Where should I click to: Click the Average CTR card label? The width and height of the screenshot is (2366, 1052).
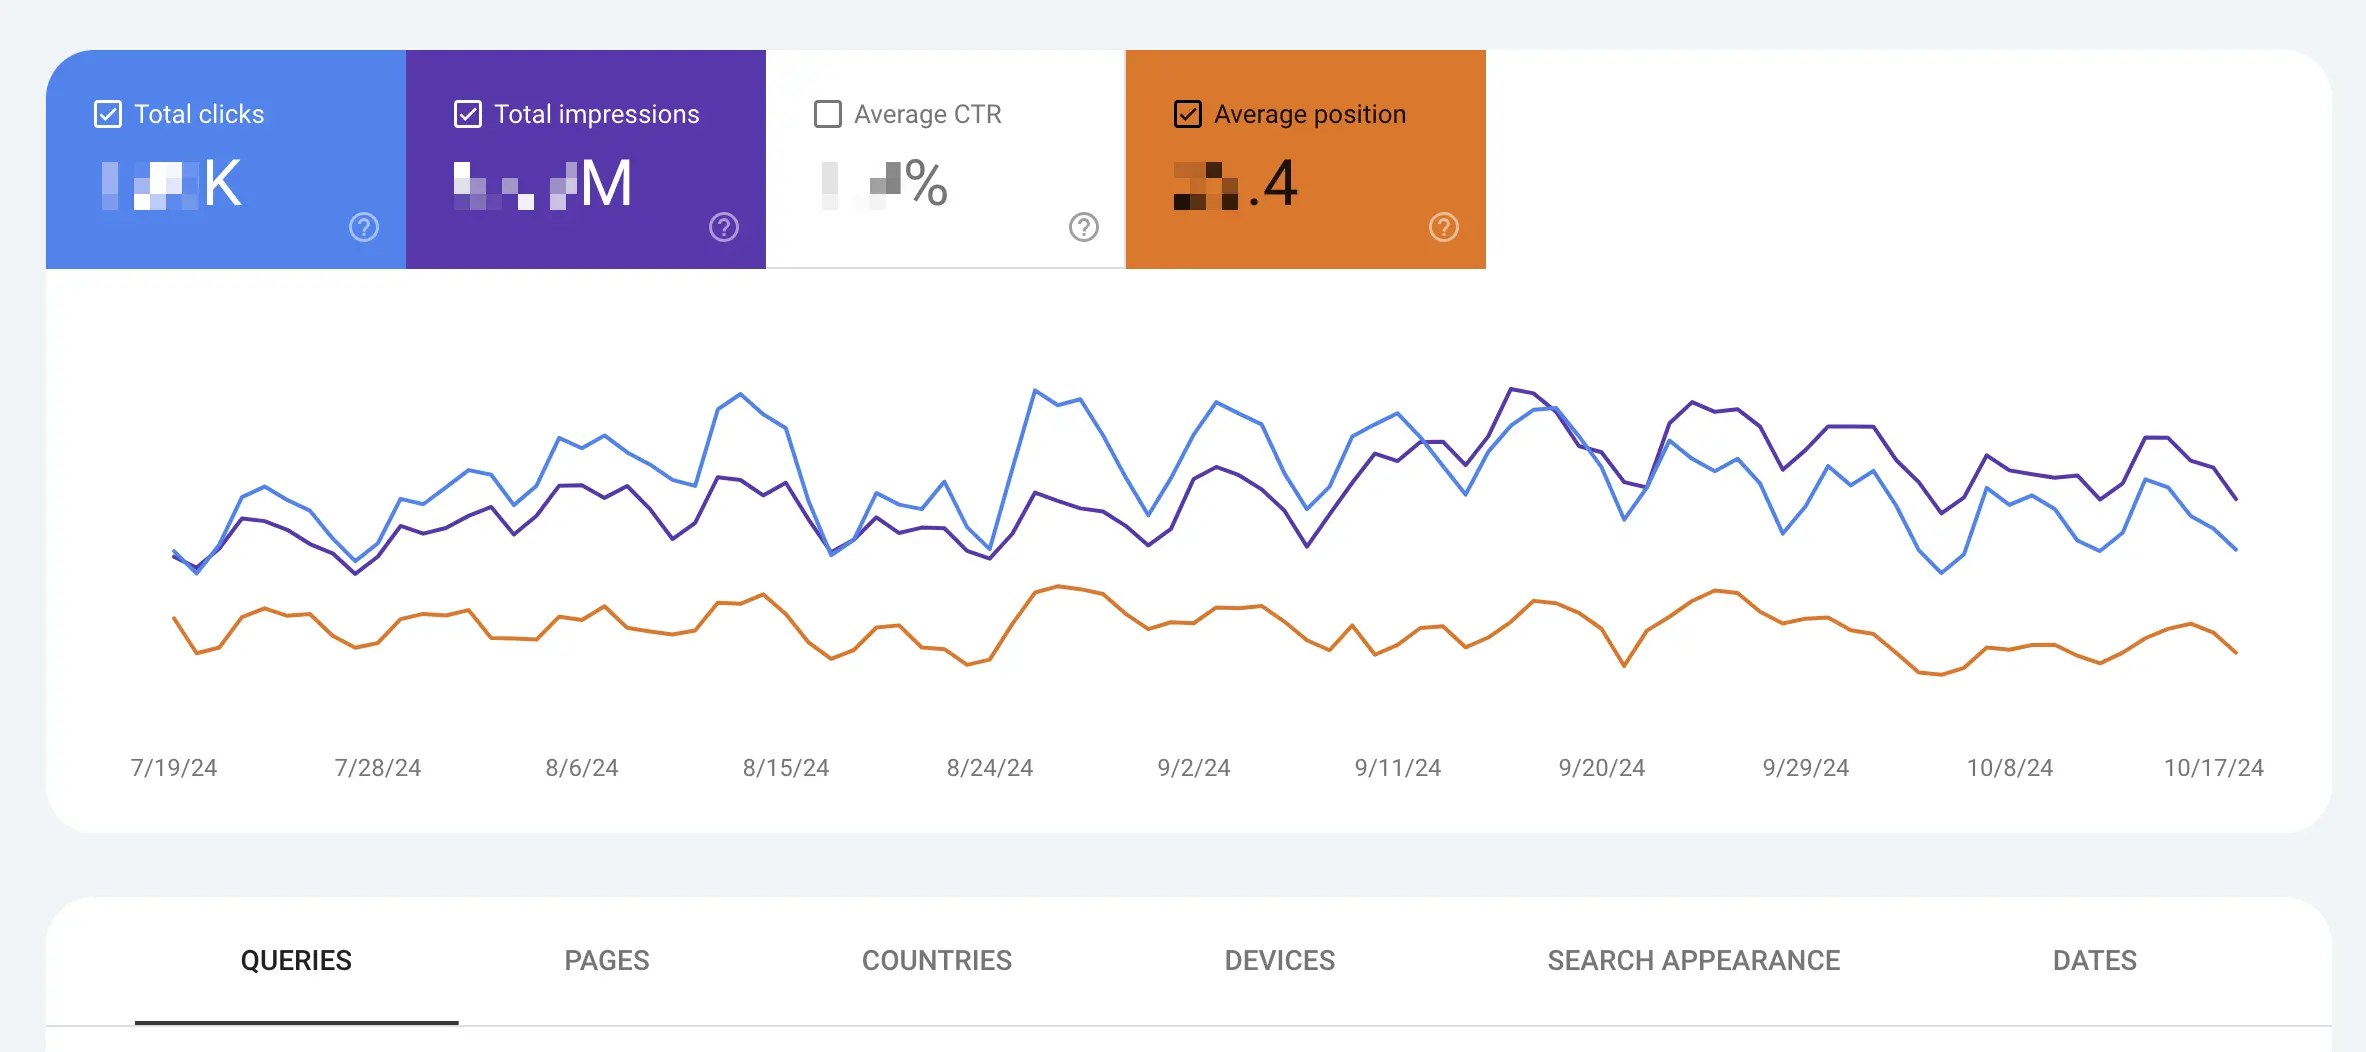point(928,114)
